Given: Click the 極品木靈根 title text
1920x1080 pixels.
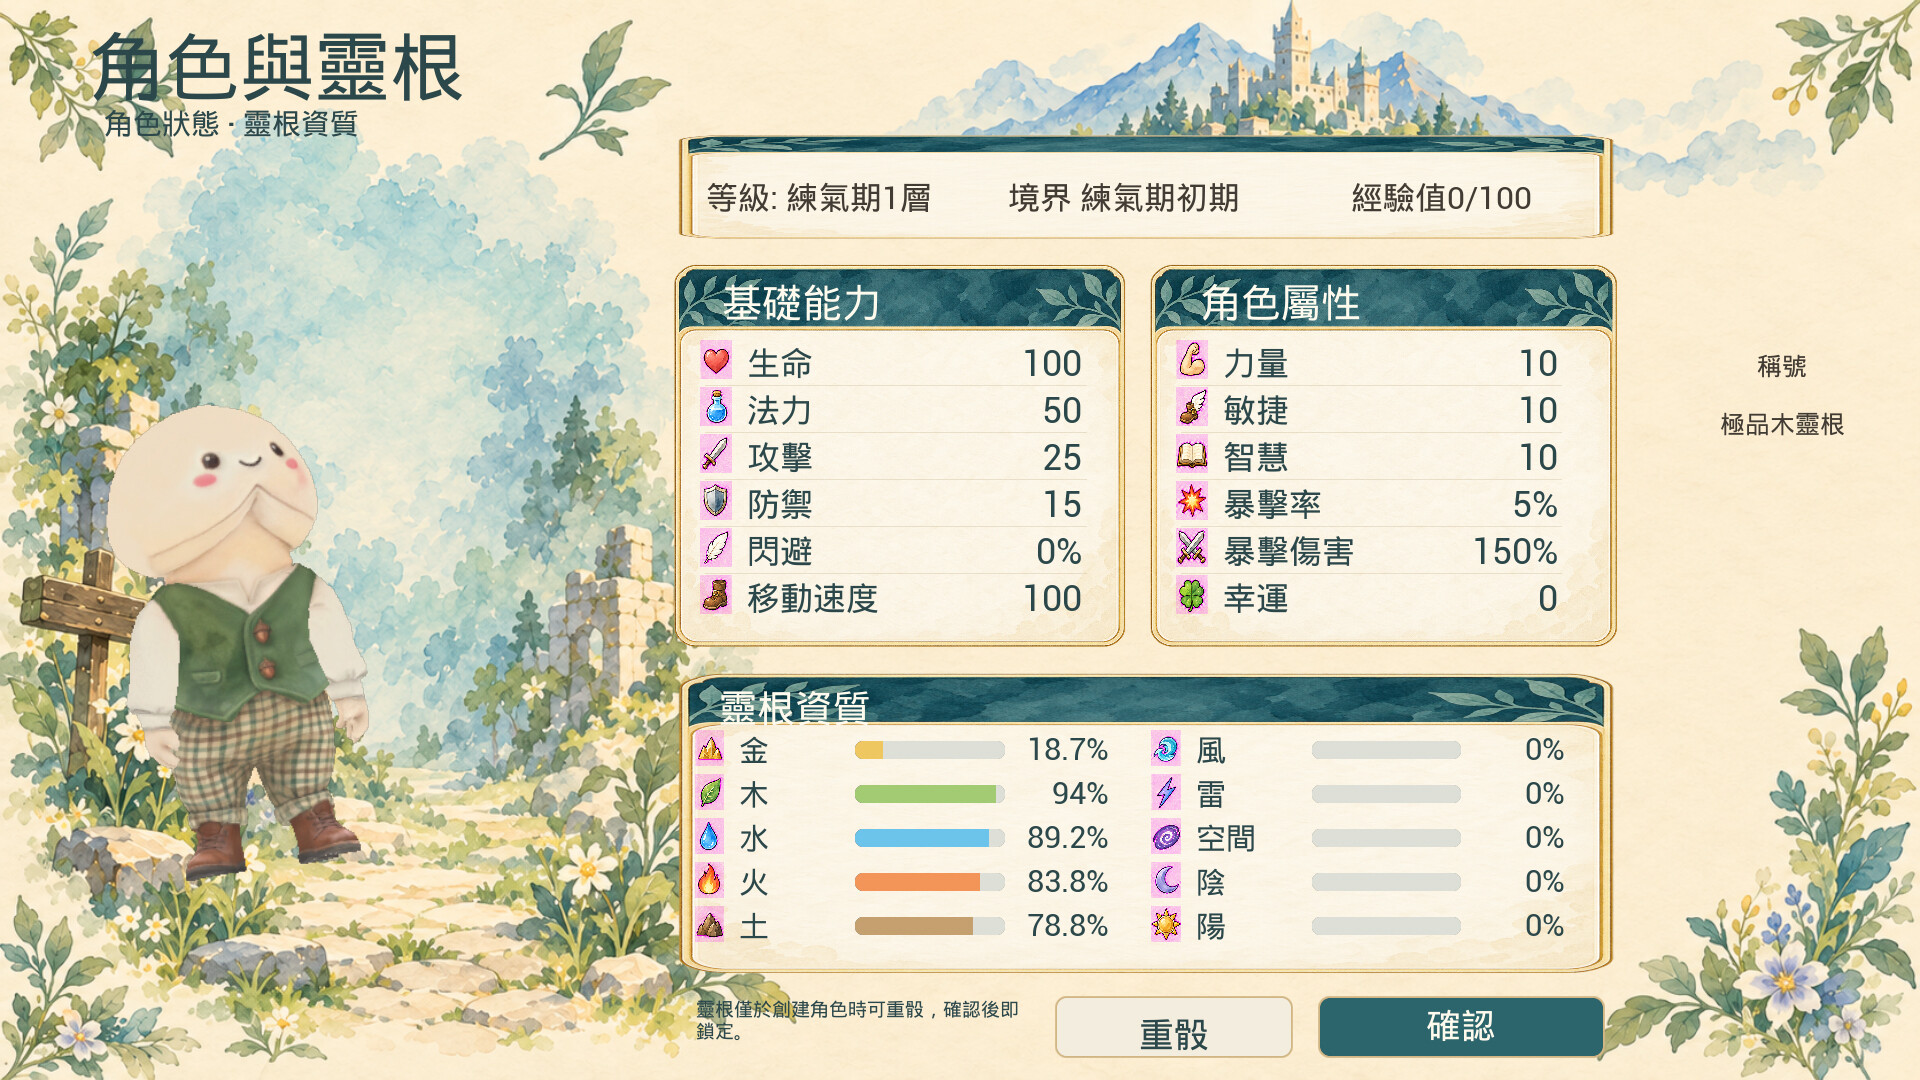Looking at the screenshot, I should [x=1782, y=424].
